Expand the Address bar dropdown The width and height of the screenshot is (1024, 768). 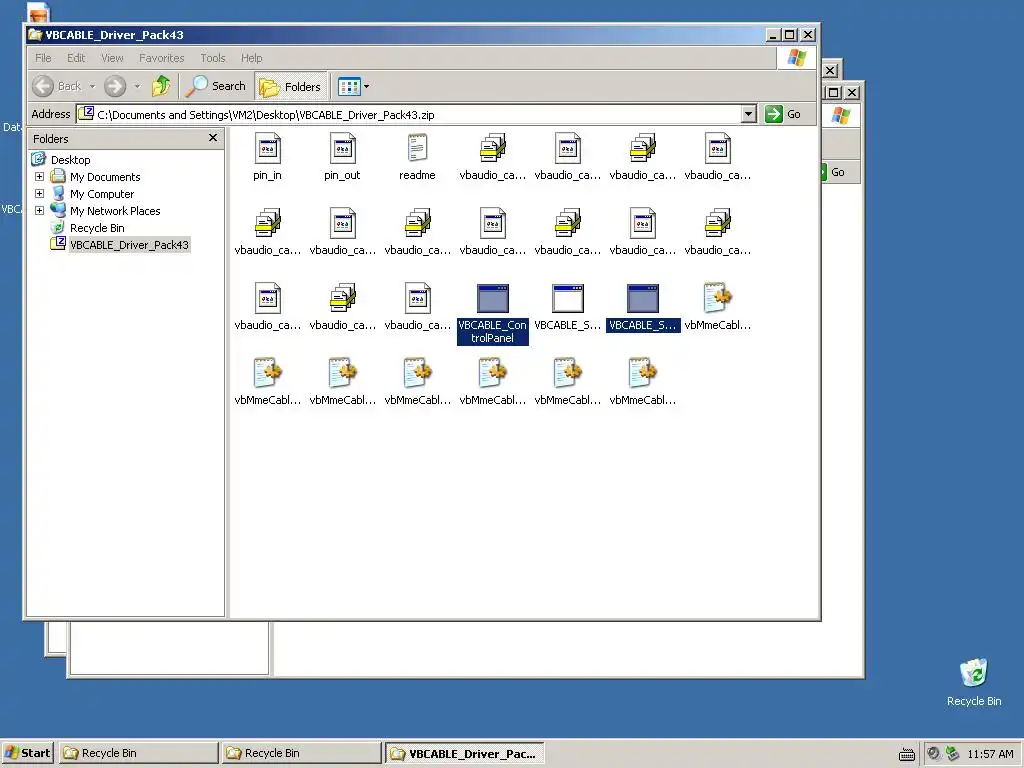[x=749, y=114]
